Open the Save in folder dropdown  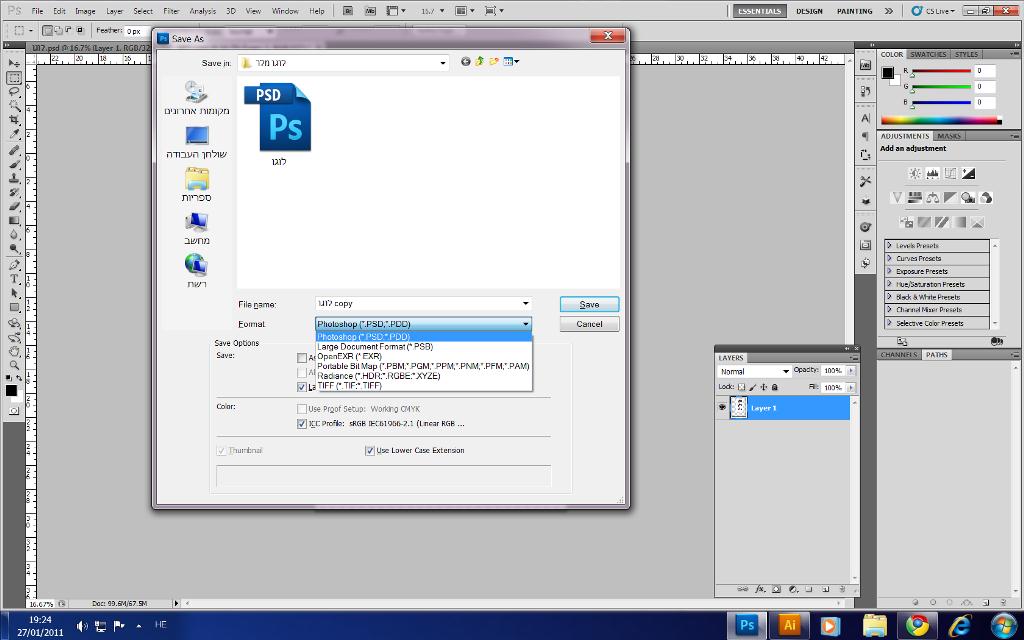(x=443, y=63)
